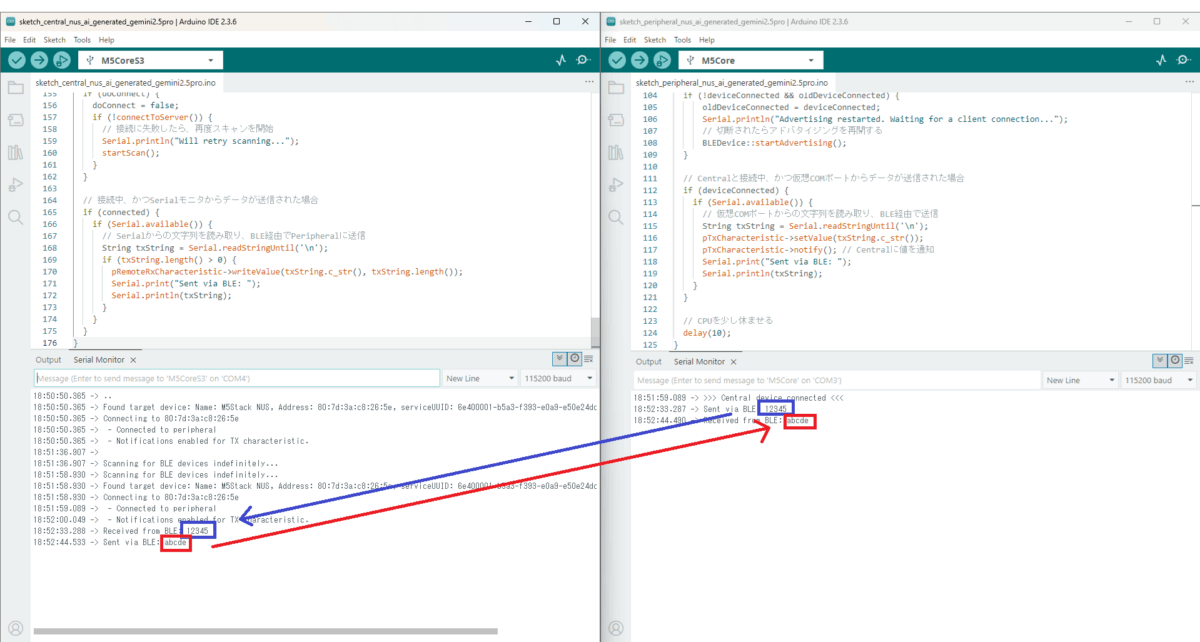
Task: Open Sketchbook folder in peripheral sketch sidebar
Action: pyautogui.click(x=616, y=88)
